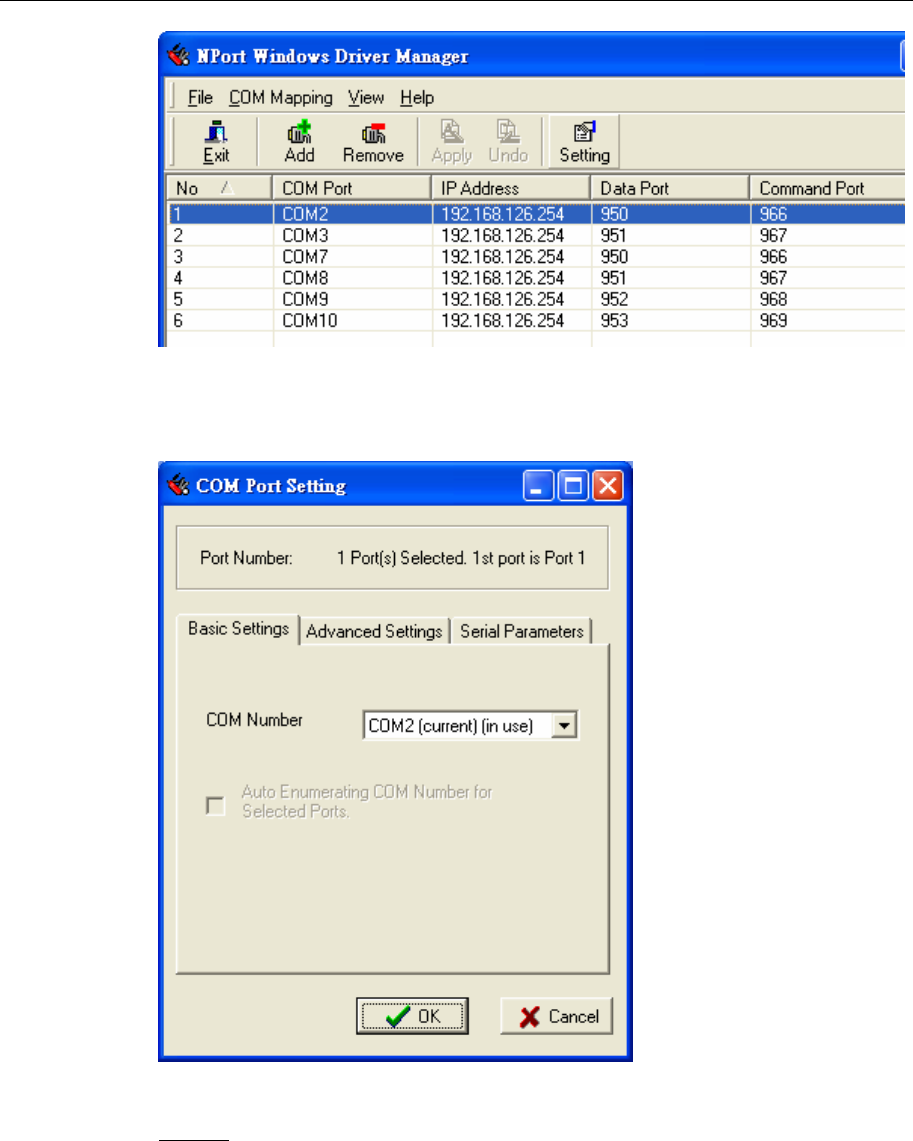Open the COM Mapping menu
This screenshot has width=913, height=1141.
click(x=281, y=98)
